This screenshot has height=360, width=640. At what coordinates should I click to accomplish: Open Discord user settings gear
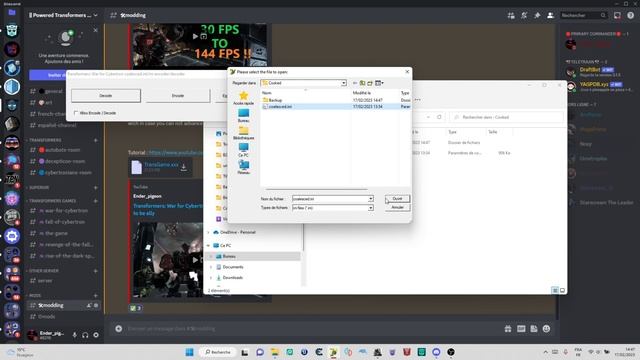click(x=96, y=335)
